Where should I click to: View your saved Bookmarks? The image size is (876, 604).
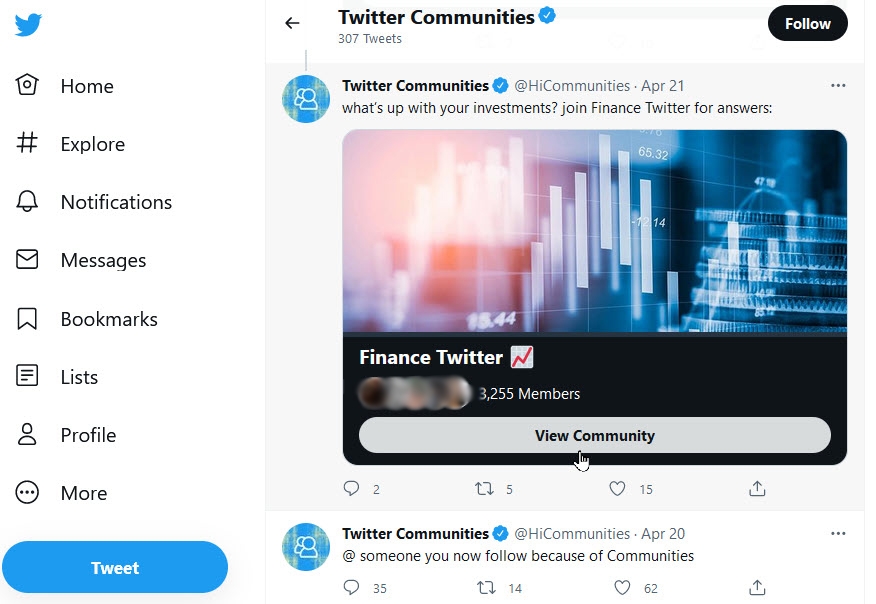[109, 318]
